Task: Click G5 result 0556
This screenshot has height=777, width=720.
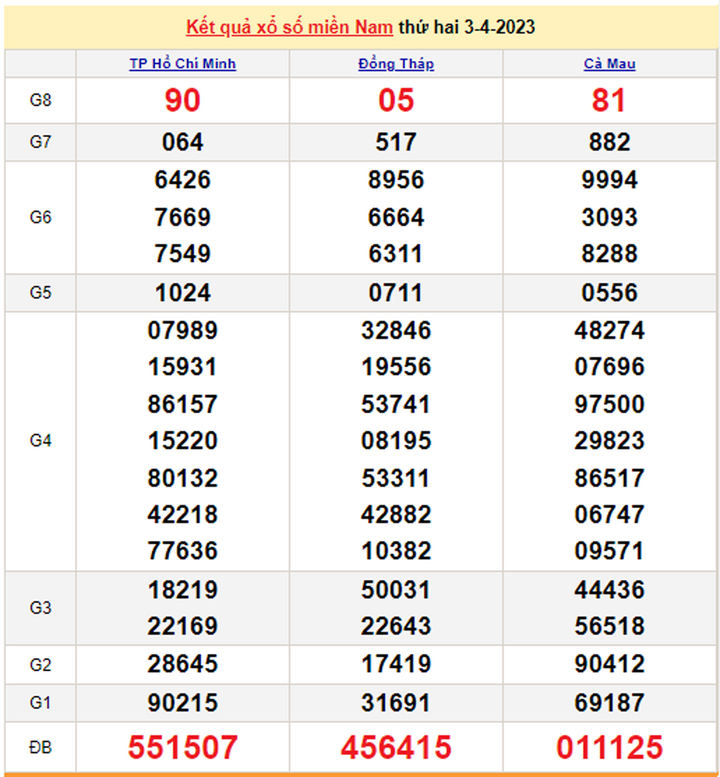Action: (x=609, y=293)
